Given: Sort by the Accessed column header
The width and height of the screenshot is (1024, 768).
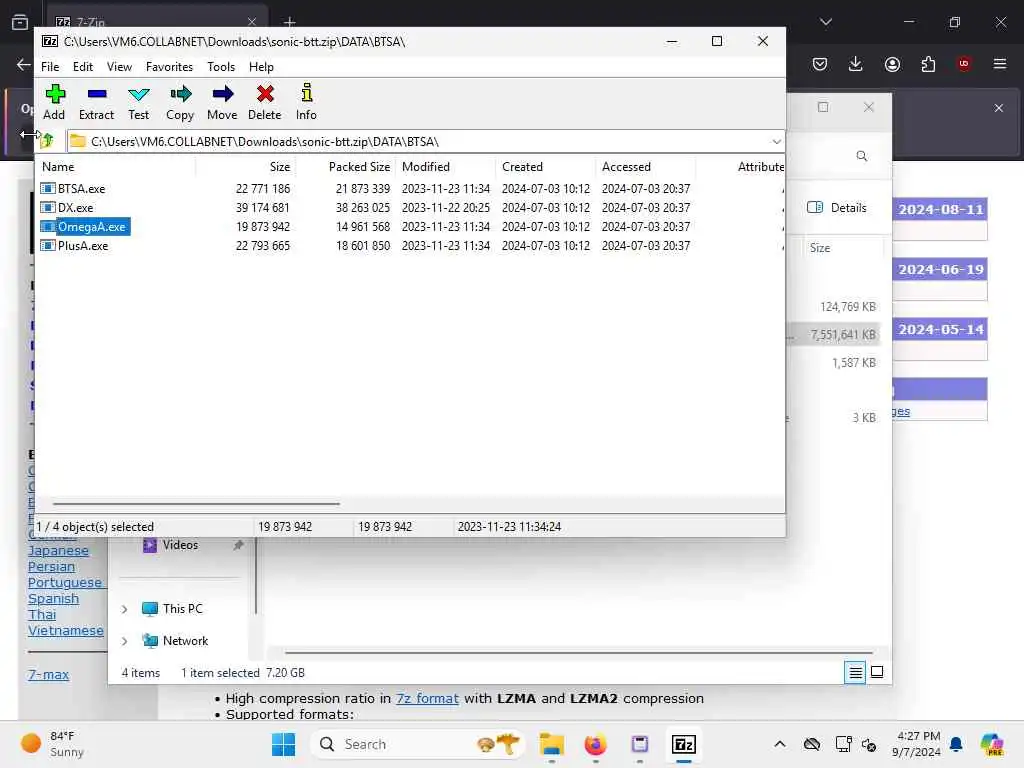Looking at the screenshot, I should point(645,167).
